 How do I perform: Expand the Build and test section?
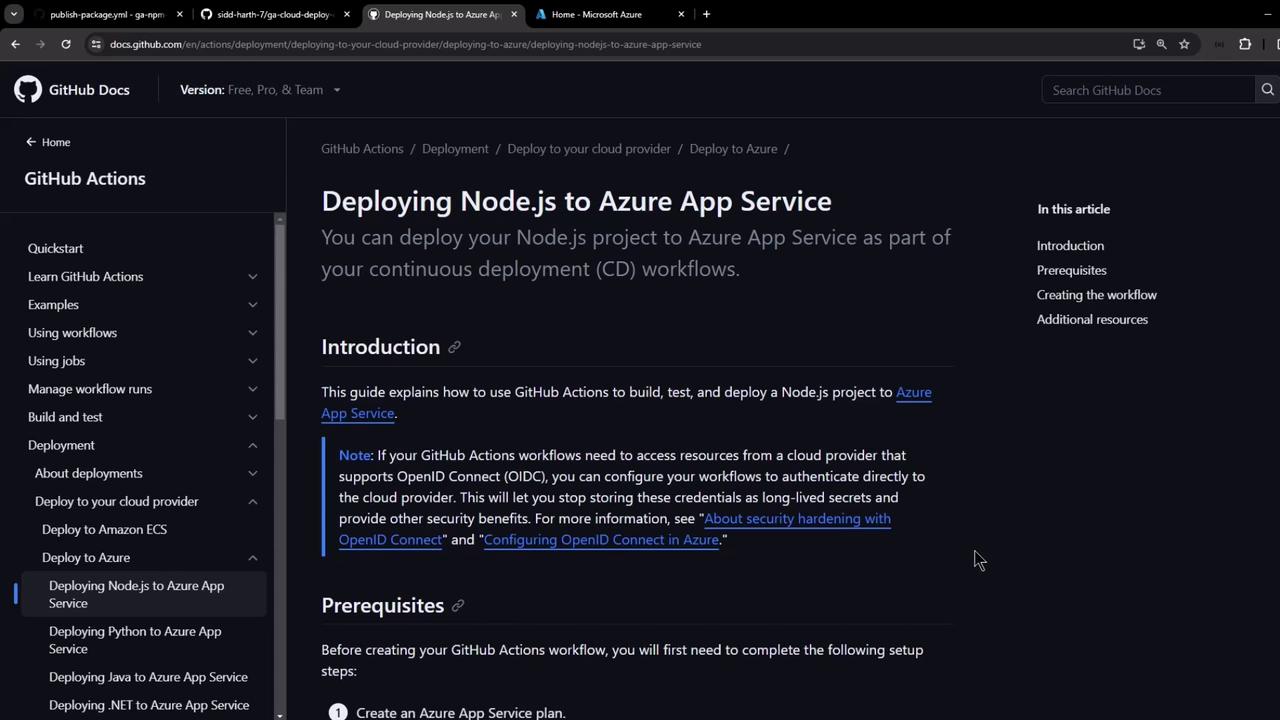[252, 417]
